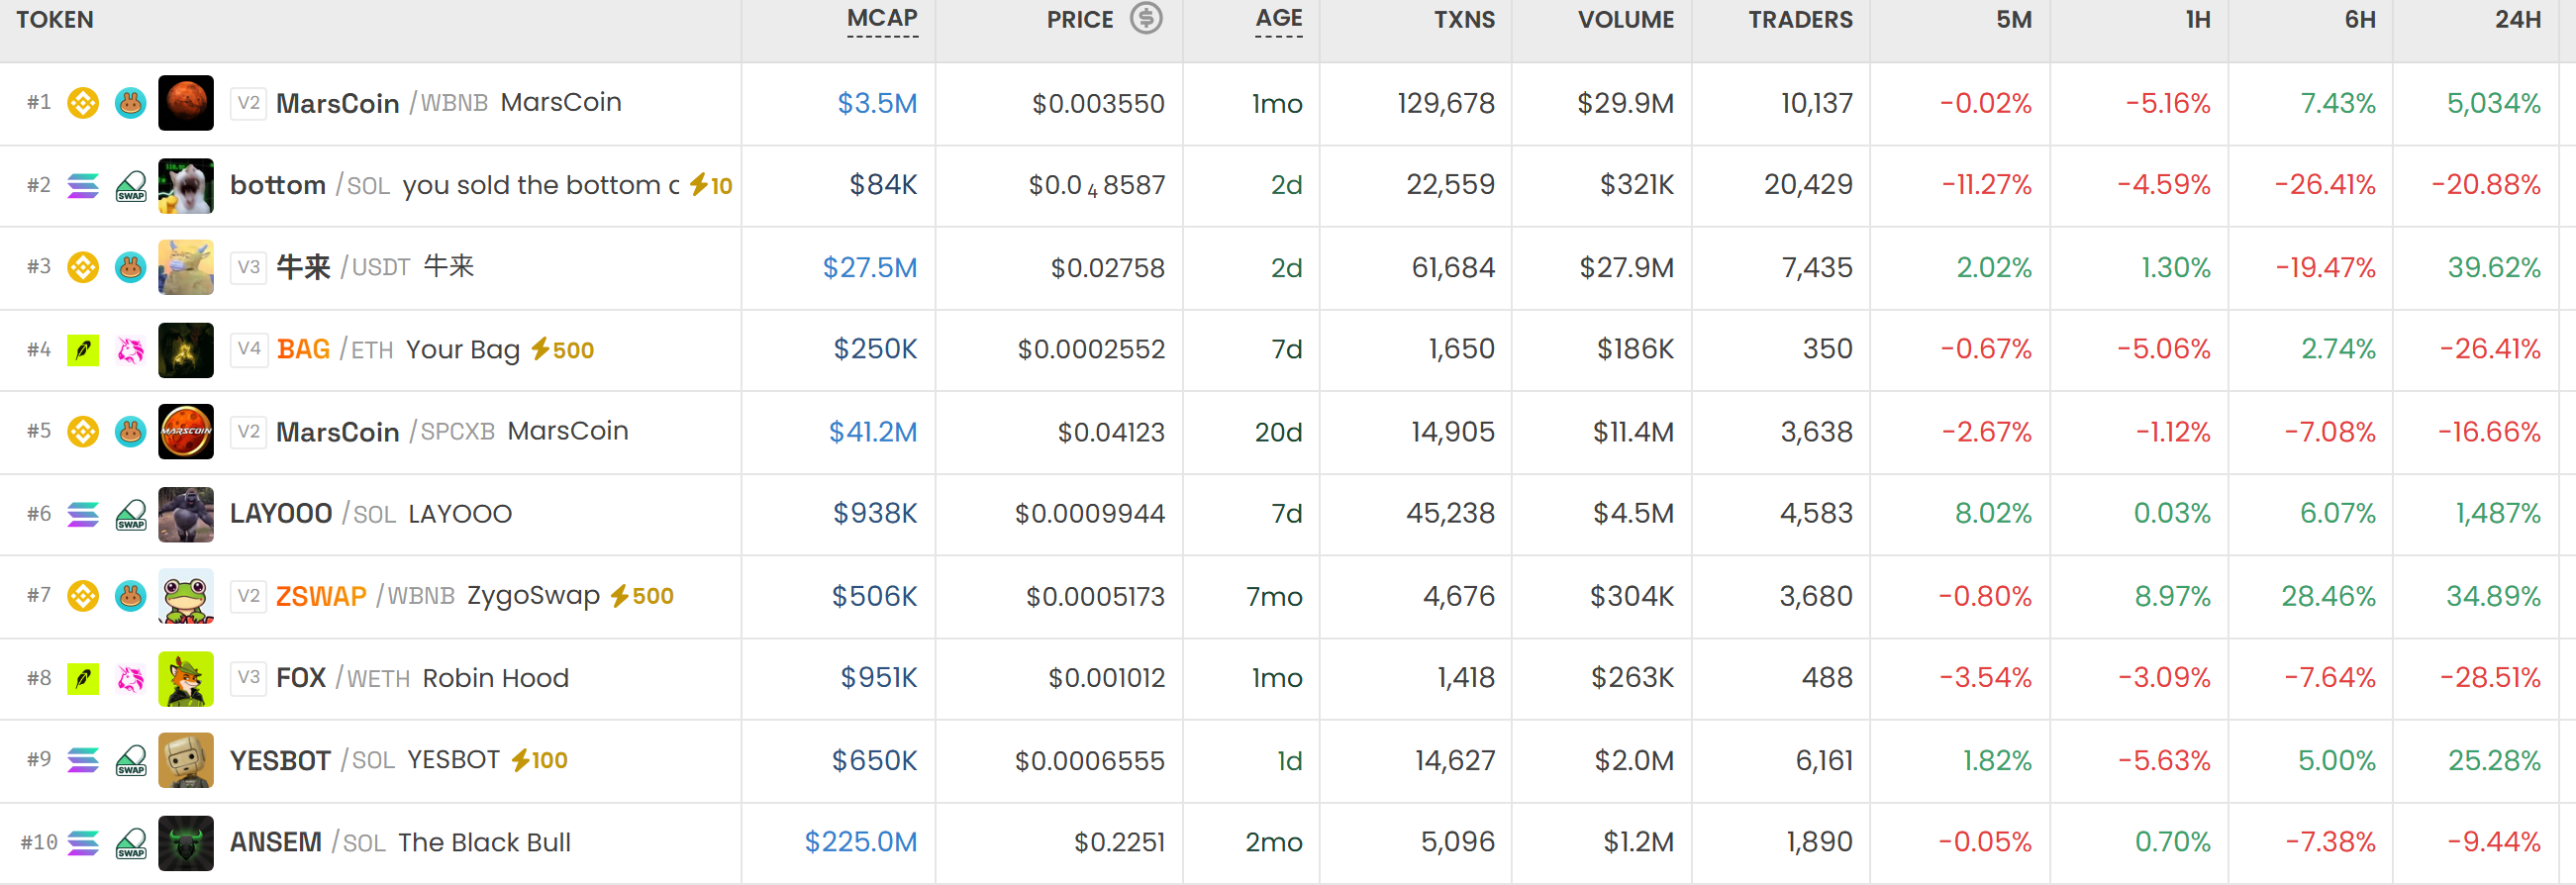Viewport: 2576px width, 885px height.
Task: Open the BAG token thumbnail
Action: click(186, 350)
